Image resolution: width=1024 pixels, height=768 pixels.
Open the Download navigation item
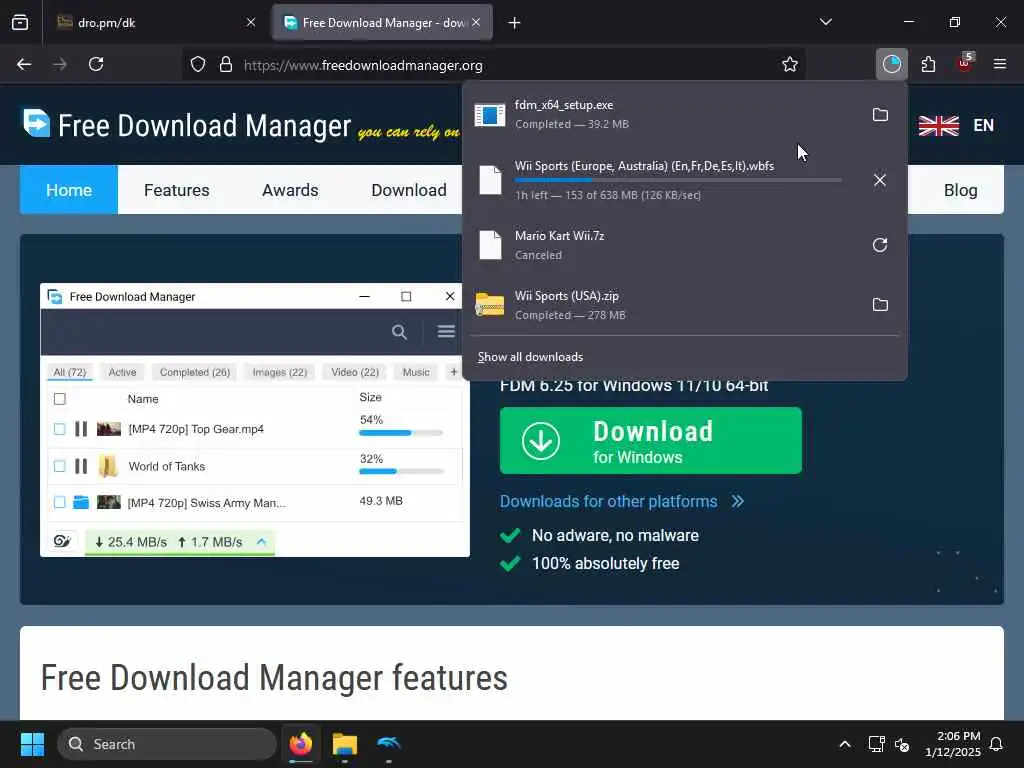[x=409, y=190]
